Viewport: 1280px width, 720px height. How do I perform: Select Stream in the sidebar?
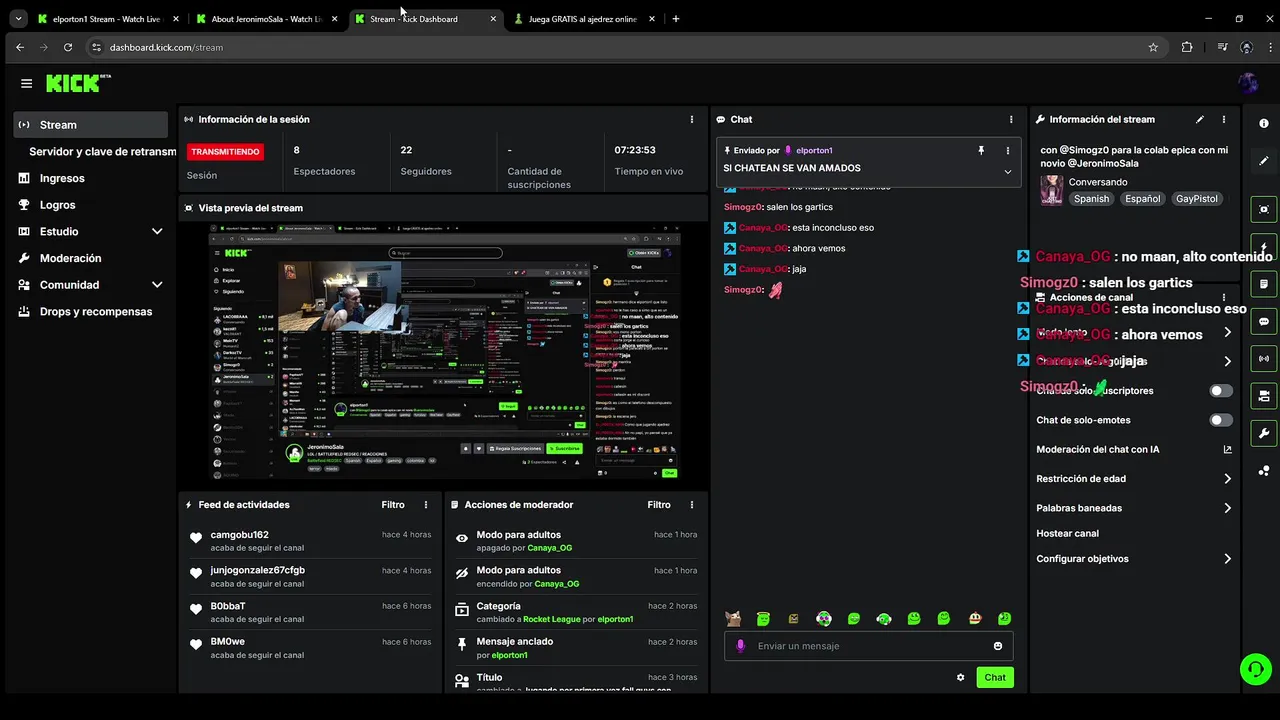[91, 125]
